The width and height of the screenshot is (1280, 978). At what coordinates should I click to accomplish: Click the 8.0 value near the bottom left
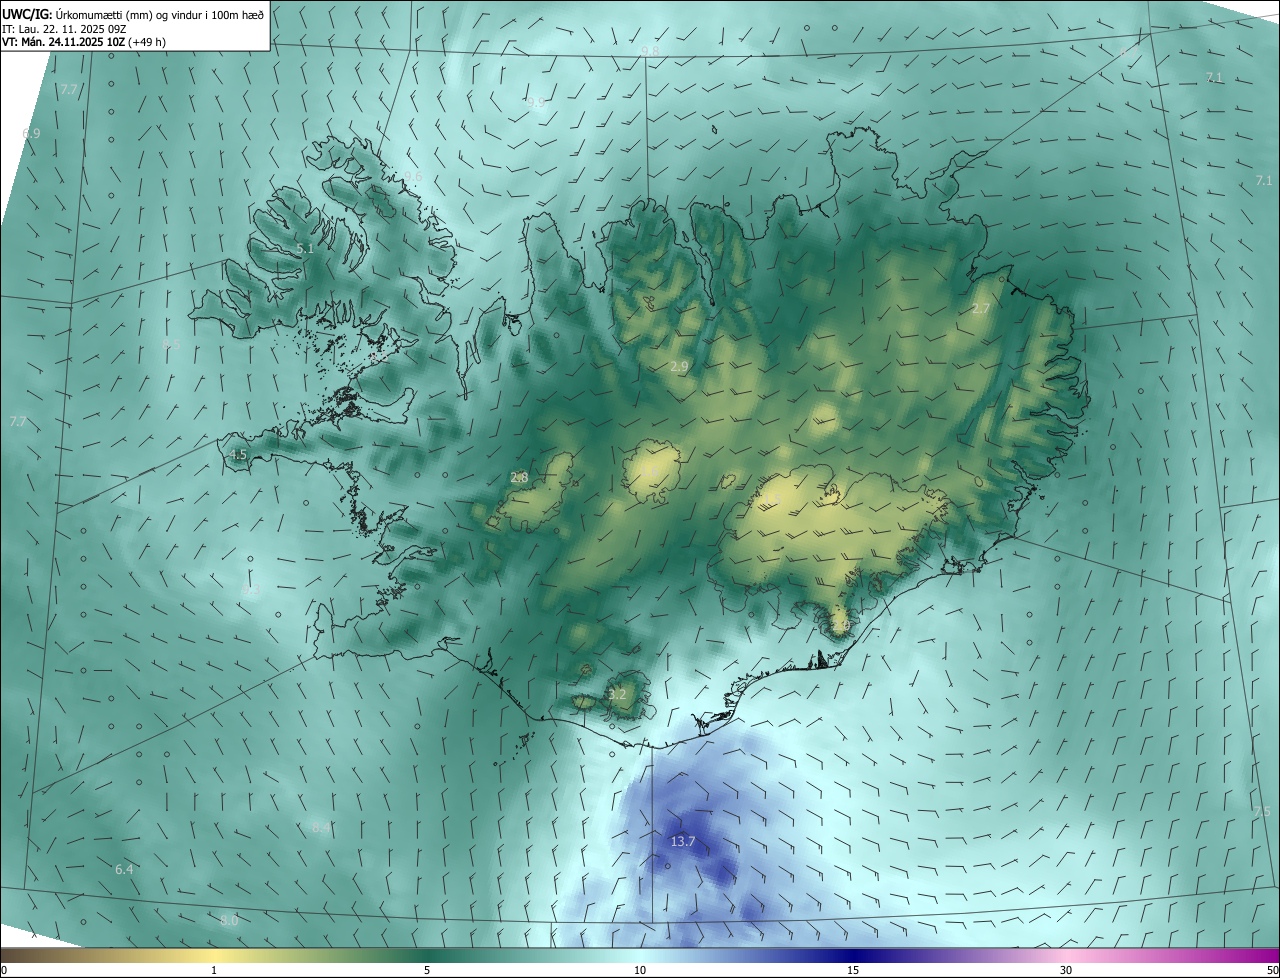point(229,920)
